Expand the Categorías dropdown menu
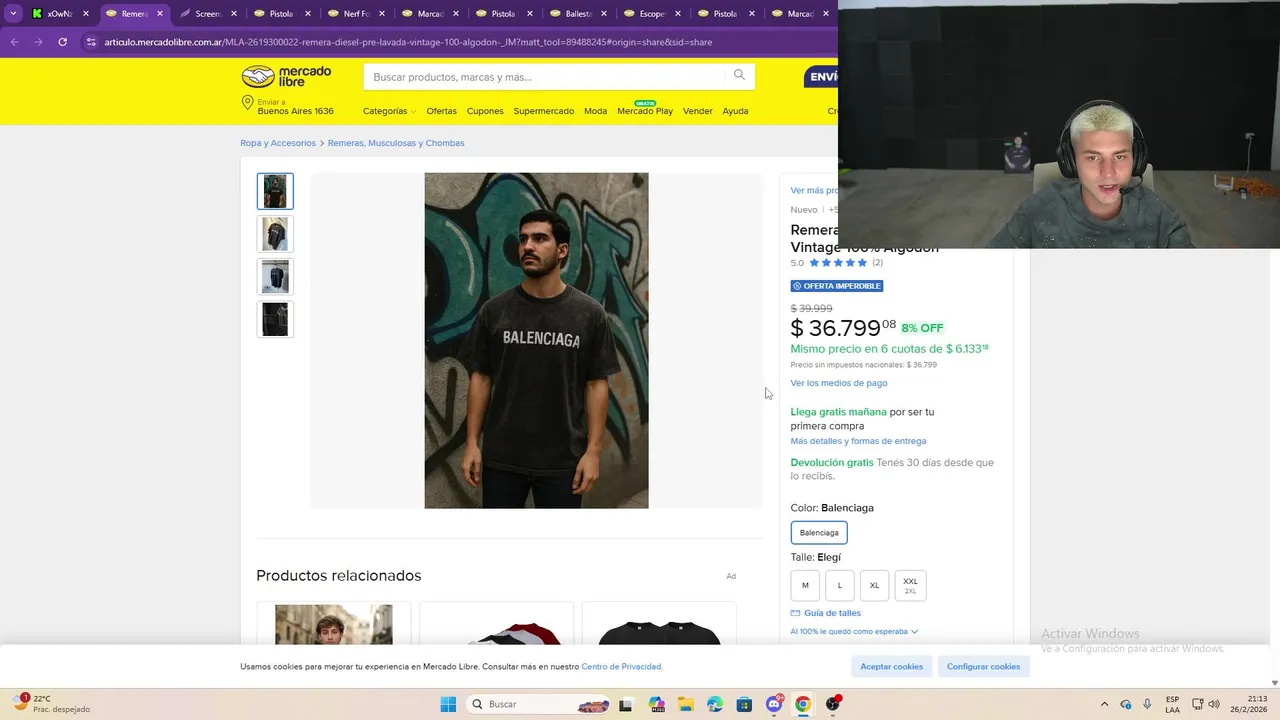 point(389,111)
